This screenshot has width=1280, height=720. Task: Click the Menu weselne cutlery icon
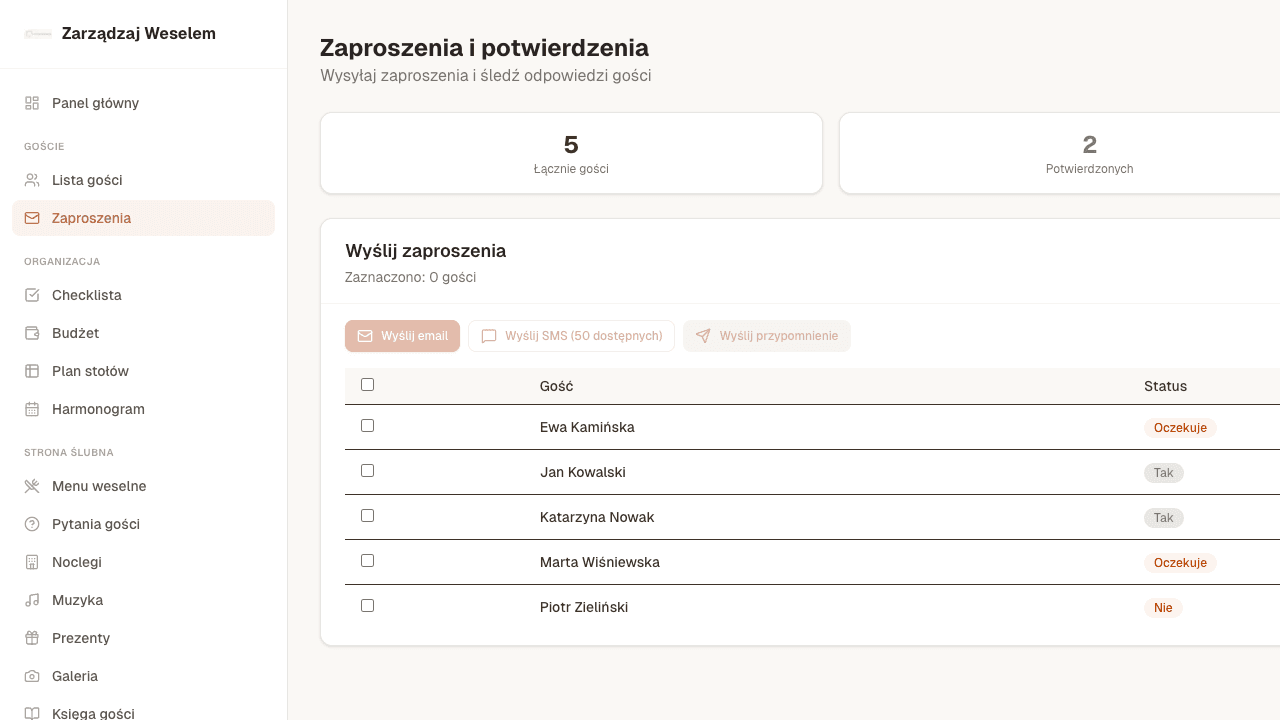coord(33,486)
